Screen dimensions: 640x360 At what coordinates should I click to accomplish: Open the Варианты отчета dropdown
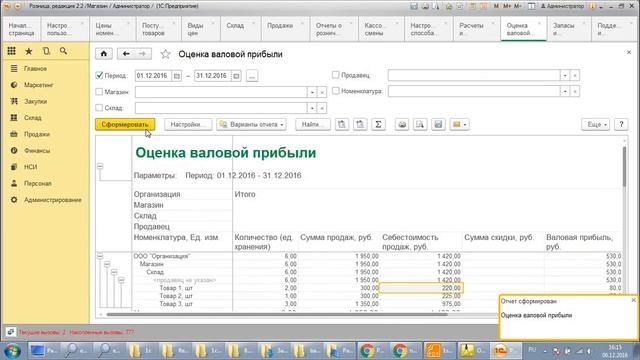coord(251,124)
